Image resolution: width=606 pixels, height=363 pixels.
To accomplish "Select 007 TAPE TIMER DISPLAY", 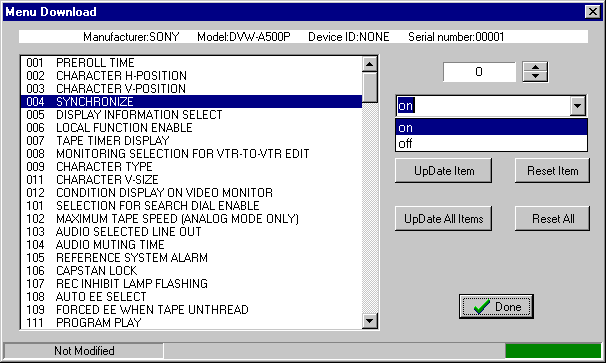I will [191, 140].
